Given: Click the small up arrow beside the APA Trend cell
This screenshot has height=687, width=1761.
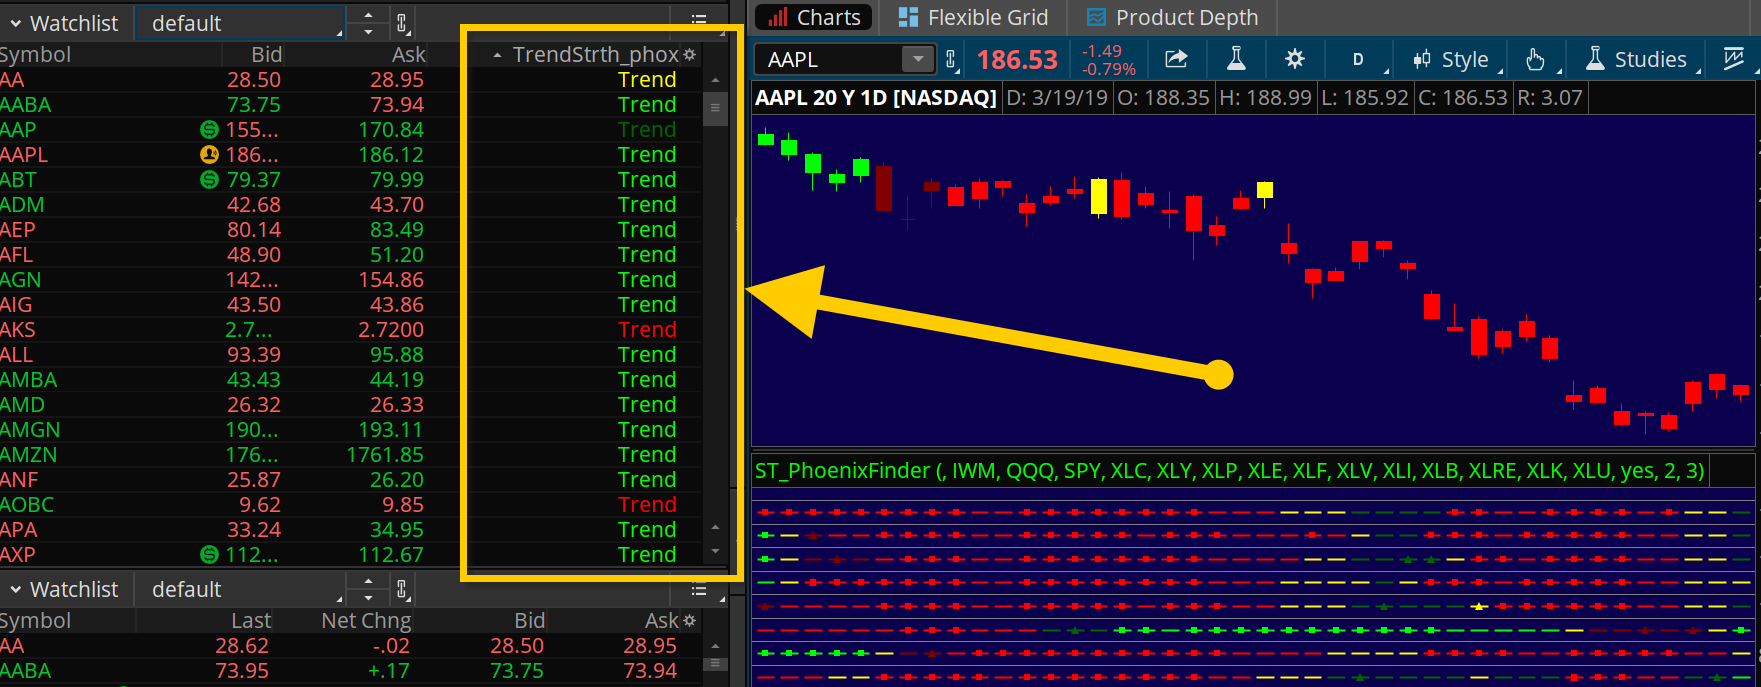Looking at the screenshot, I should click(x=715, y=527).
